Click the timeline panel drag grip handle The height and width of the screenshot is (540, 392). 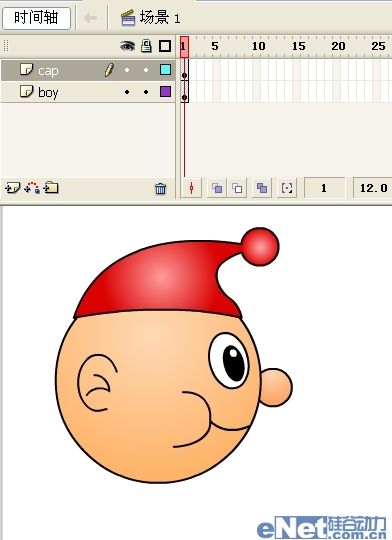pos(6,46)
